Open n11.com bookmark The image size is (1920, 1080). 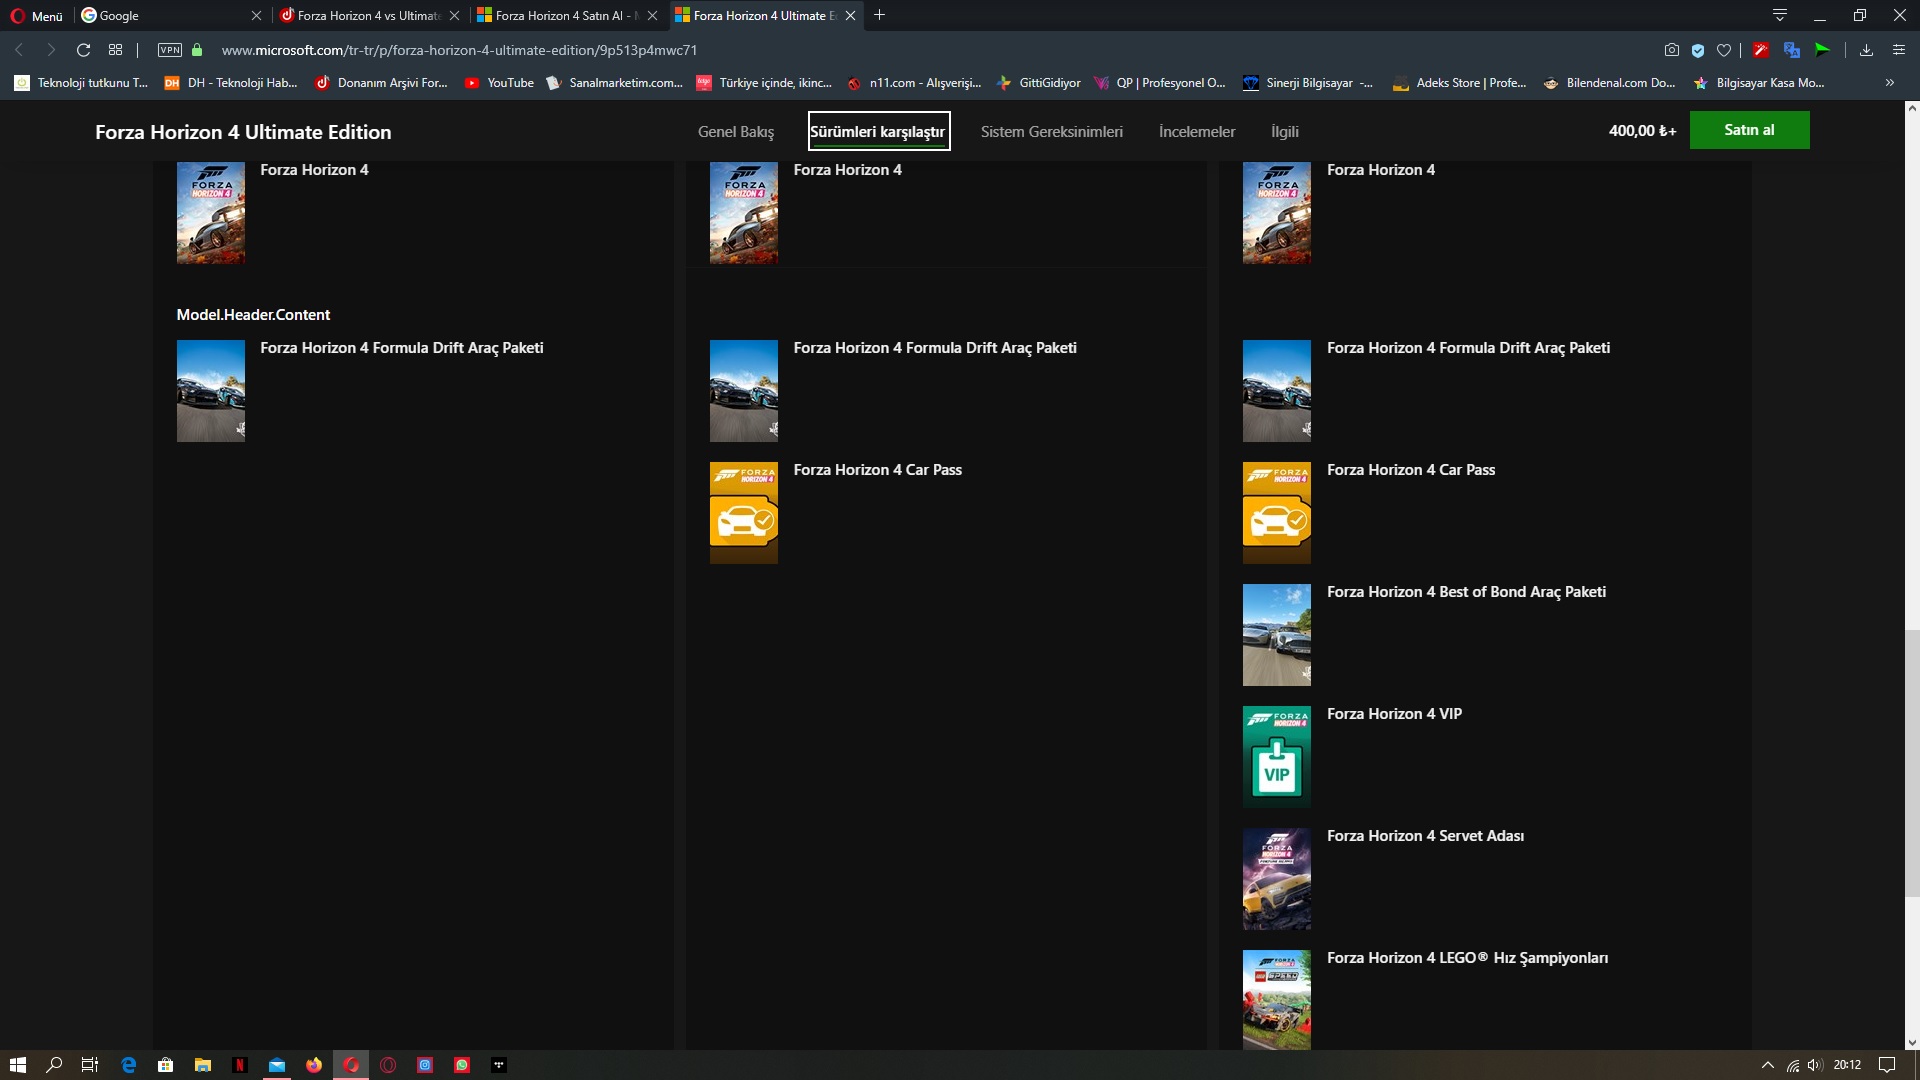tap(914, 83)
